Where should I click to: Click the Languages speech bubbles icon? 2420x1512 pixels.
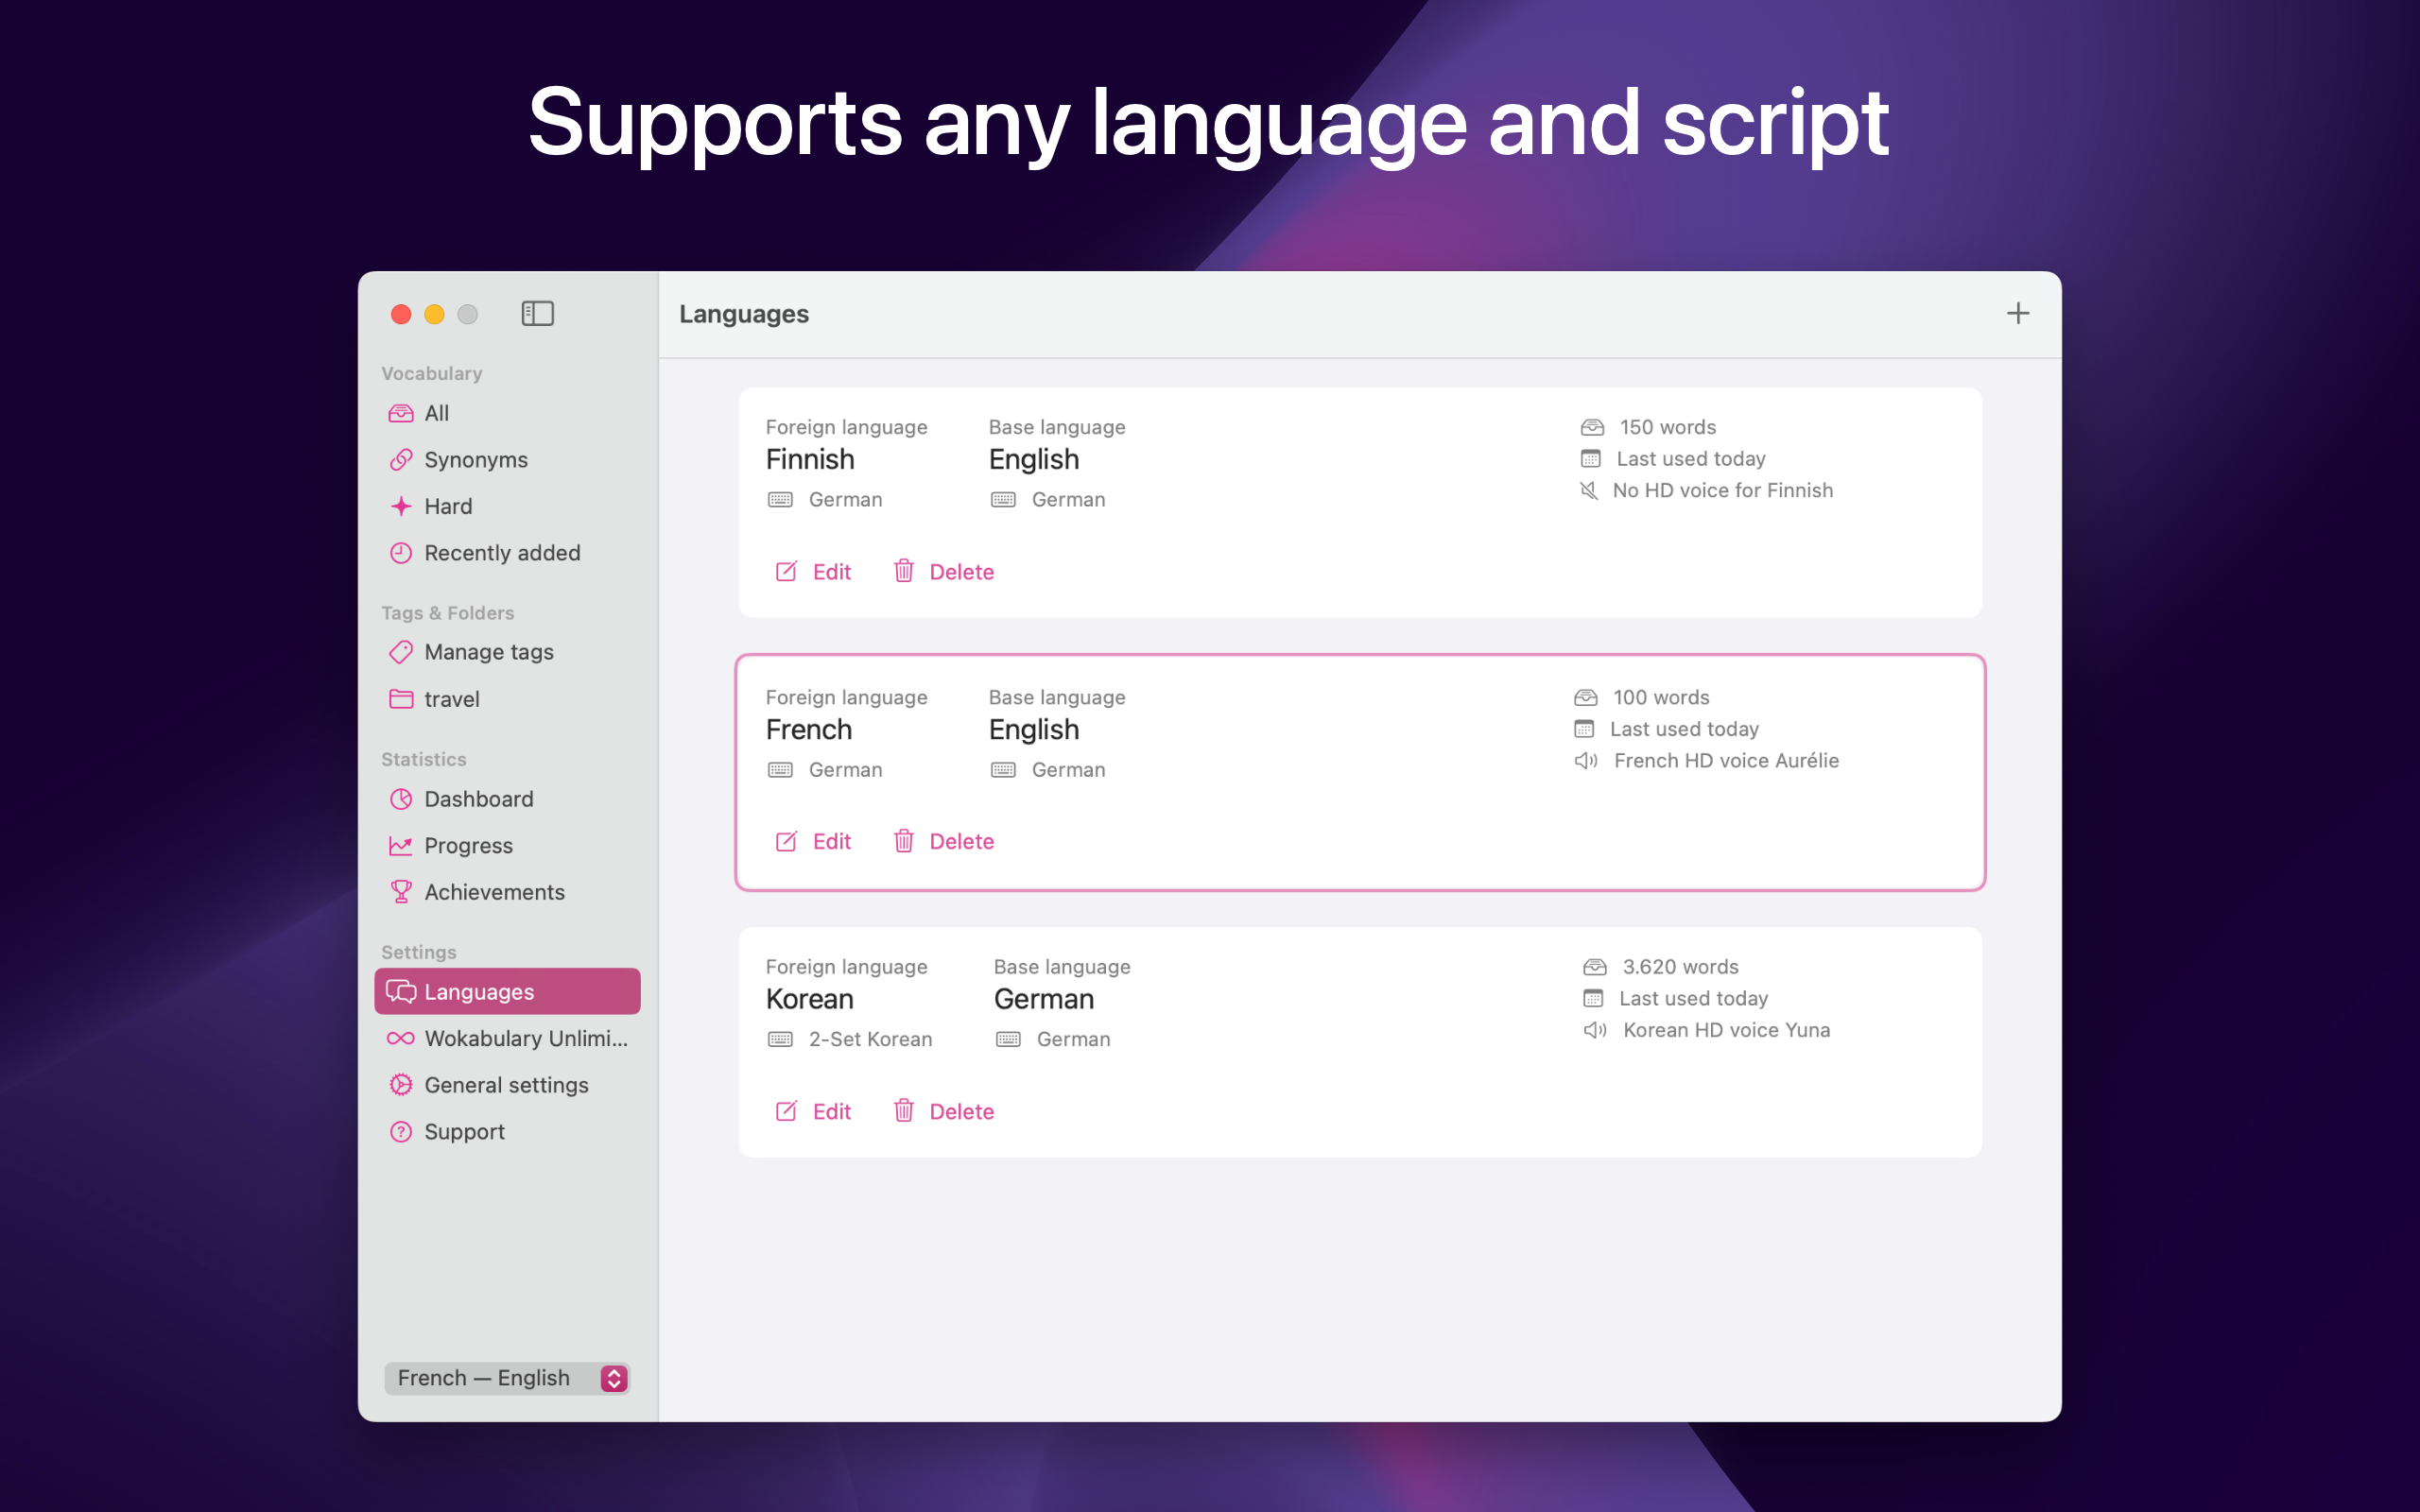pyautogui.click(x=401, y=992)
